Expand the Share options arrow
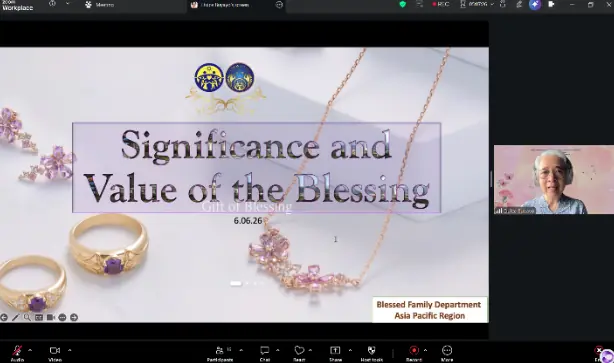 point(350,350)
